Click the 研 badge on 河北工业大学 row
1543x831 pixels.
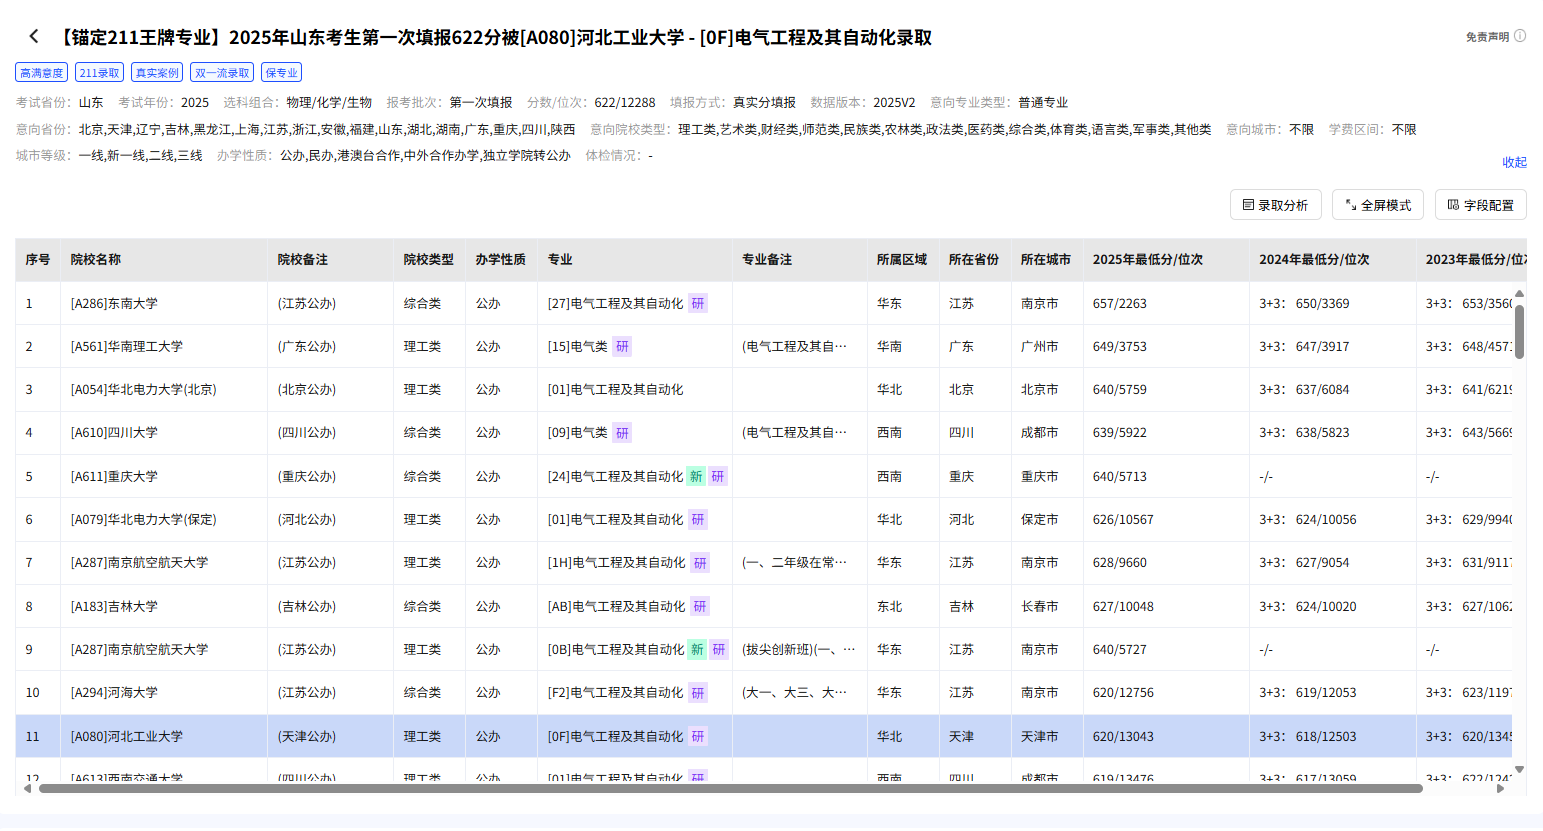coord(697,735)
